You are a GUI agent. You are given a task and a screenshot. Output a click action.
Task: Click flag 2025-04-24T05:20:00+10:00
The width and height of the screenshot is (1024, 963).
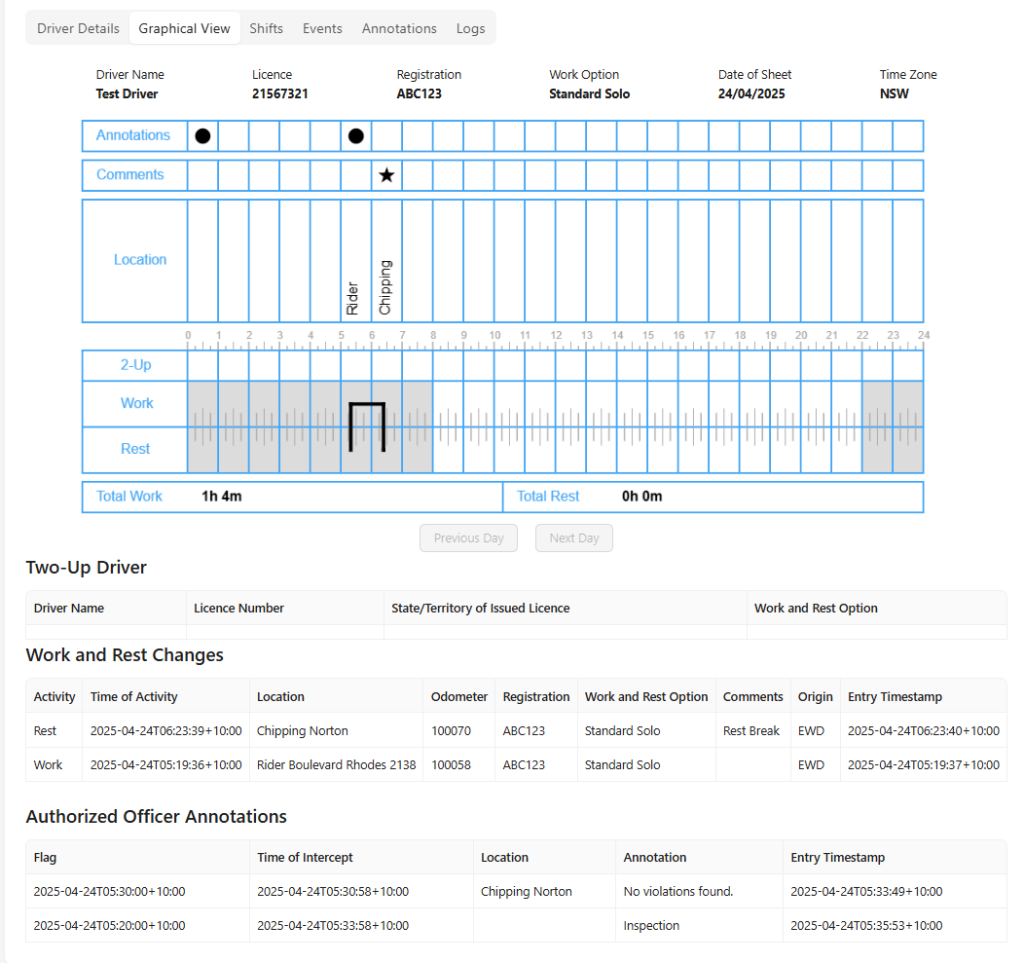point(109,925)
